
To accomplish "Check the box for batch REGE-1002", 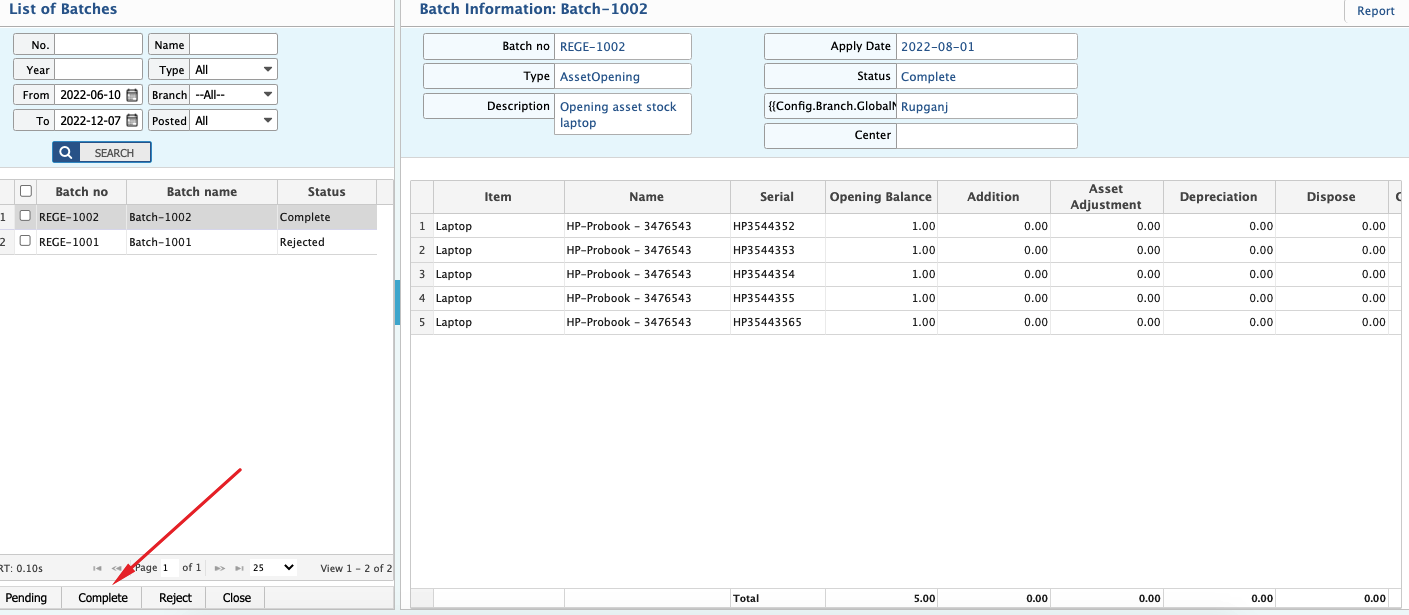I will (26, 216).
